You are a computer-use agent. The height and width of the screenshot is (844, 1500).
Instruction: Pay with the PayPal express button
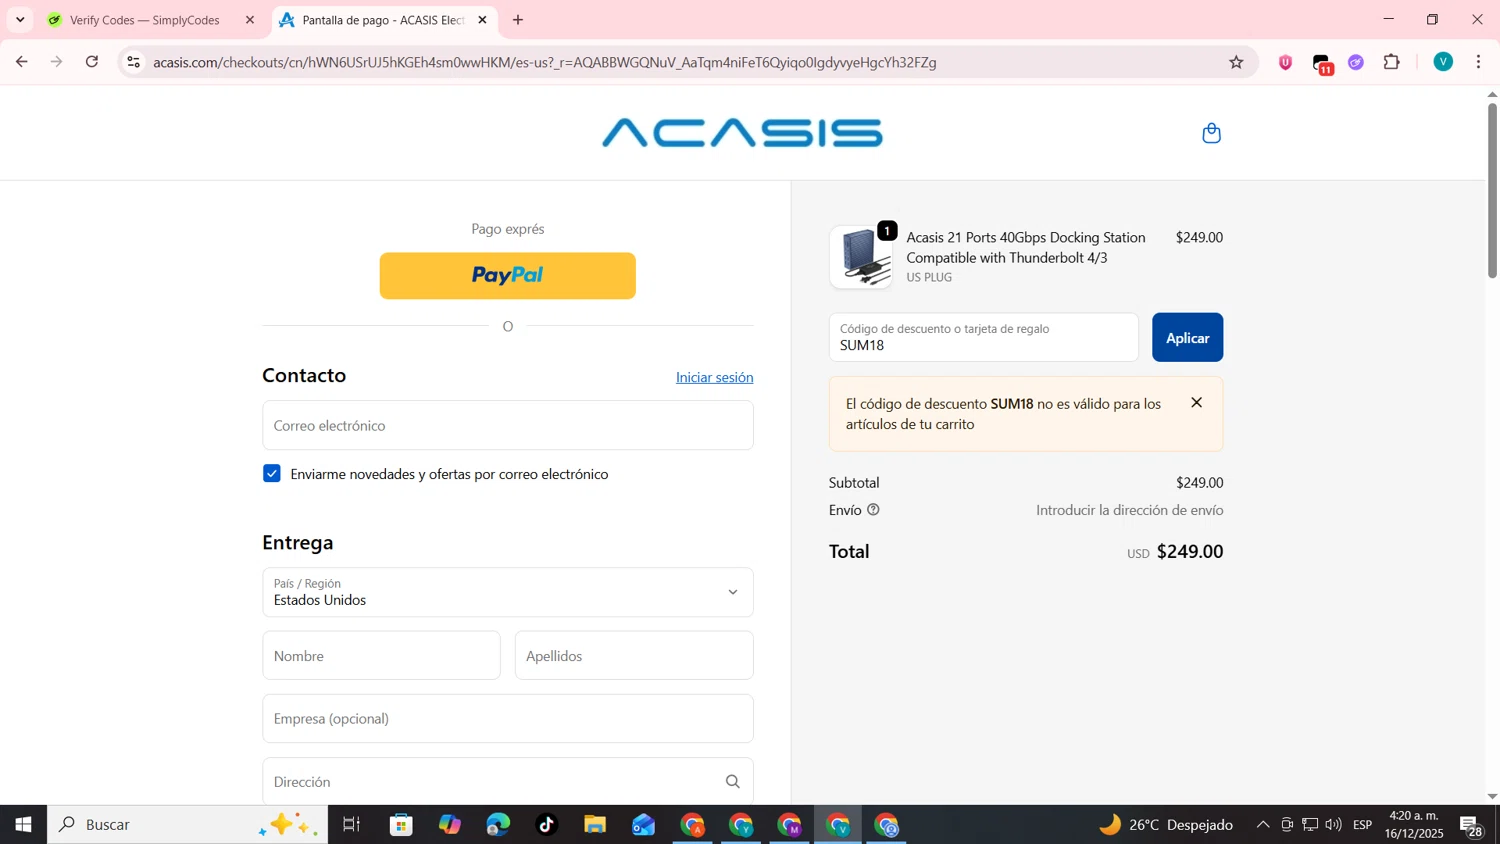point(508,276)
